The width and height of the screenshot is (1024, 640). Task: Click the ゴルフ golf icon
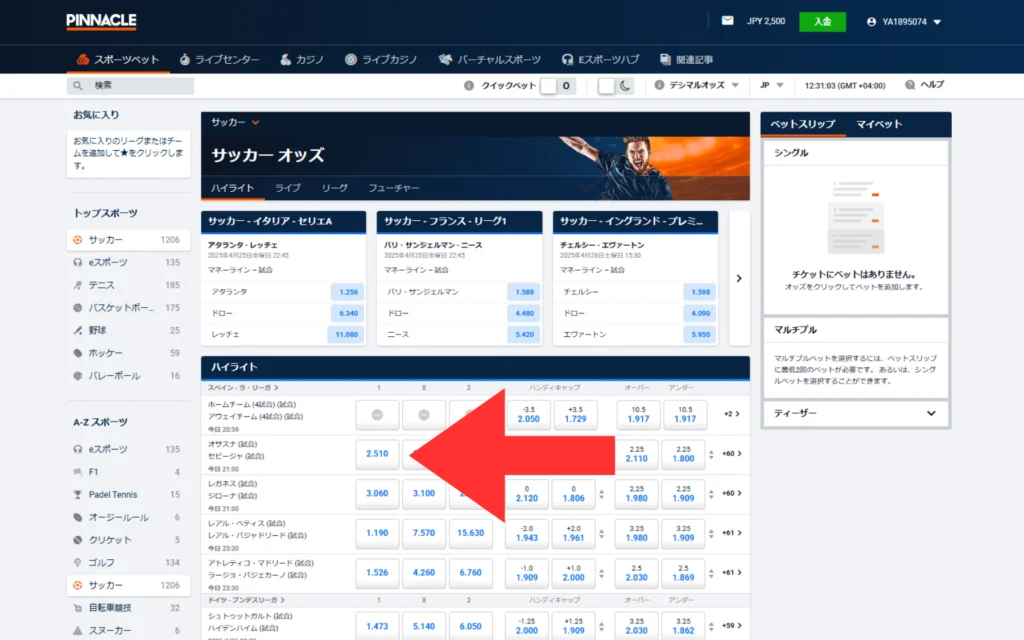click(78, 562)
